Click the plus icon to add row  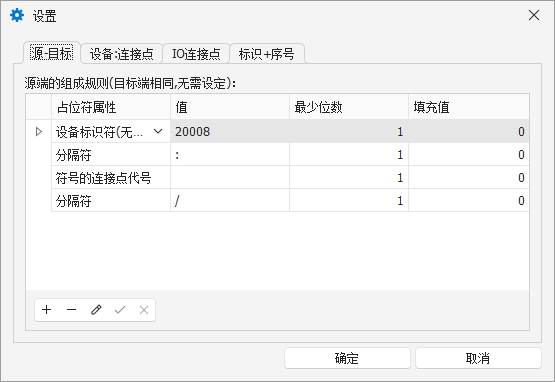tap(46, 310)
